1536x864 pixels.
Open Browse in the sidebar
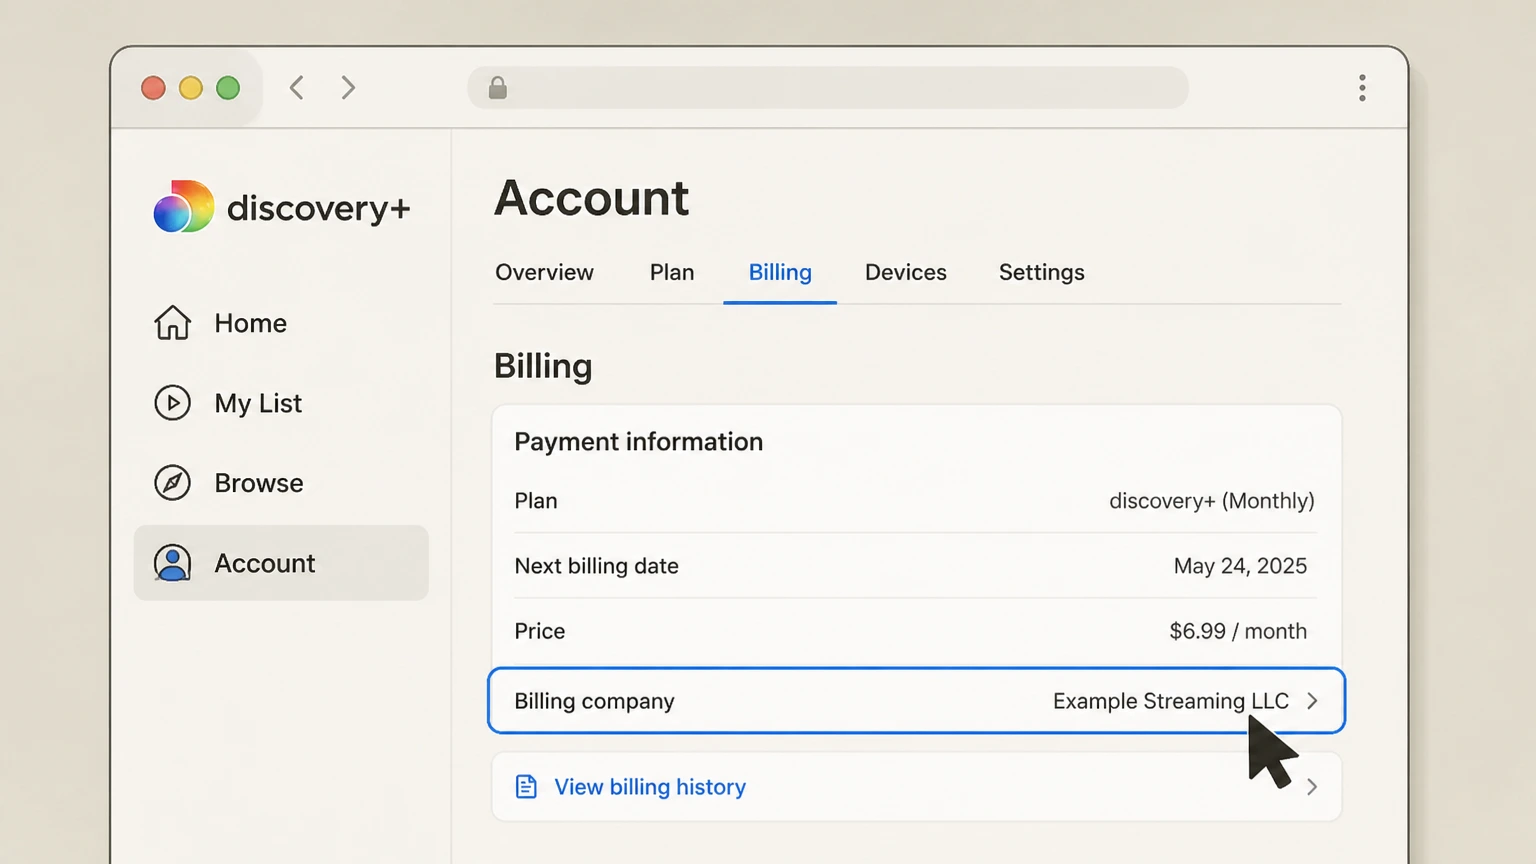pos(281,483)
